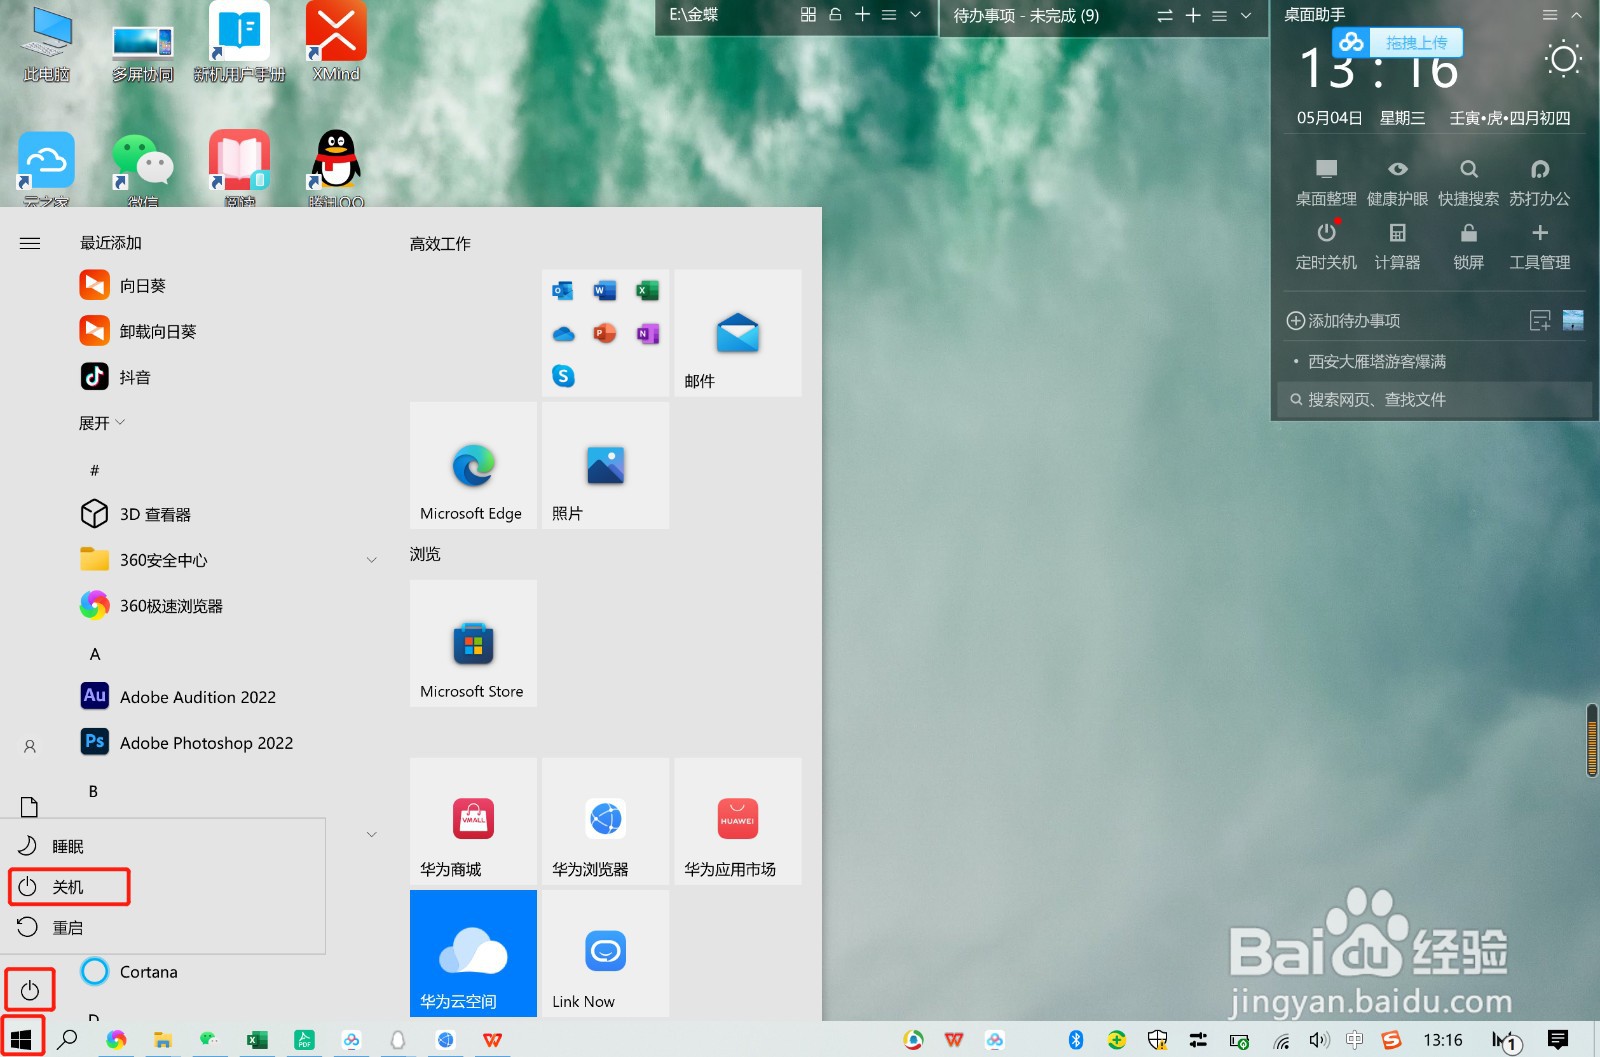Click the 健康护眼 eye icon
Viewport: 1600px width, 1057px height.
(x=1398, y=169)
